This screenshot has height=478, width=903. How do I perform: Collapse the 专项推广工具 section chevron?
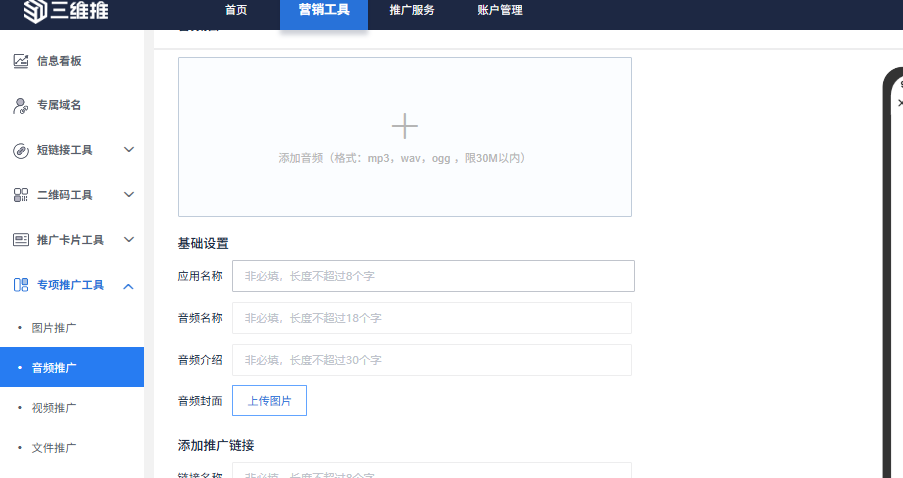click(x=128, y=286)
